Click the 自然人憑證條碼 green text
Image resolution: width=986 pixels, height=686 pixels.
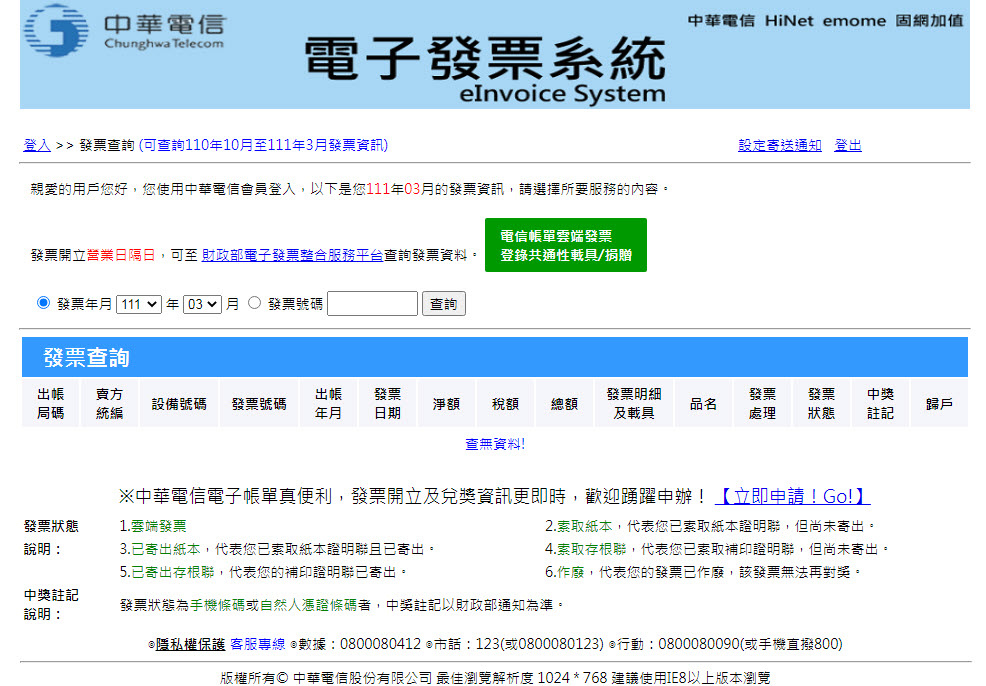coord(308,605)
